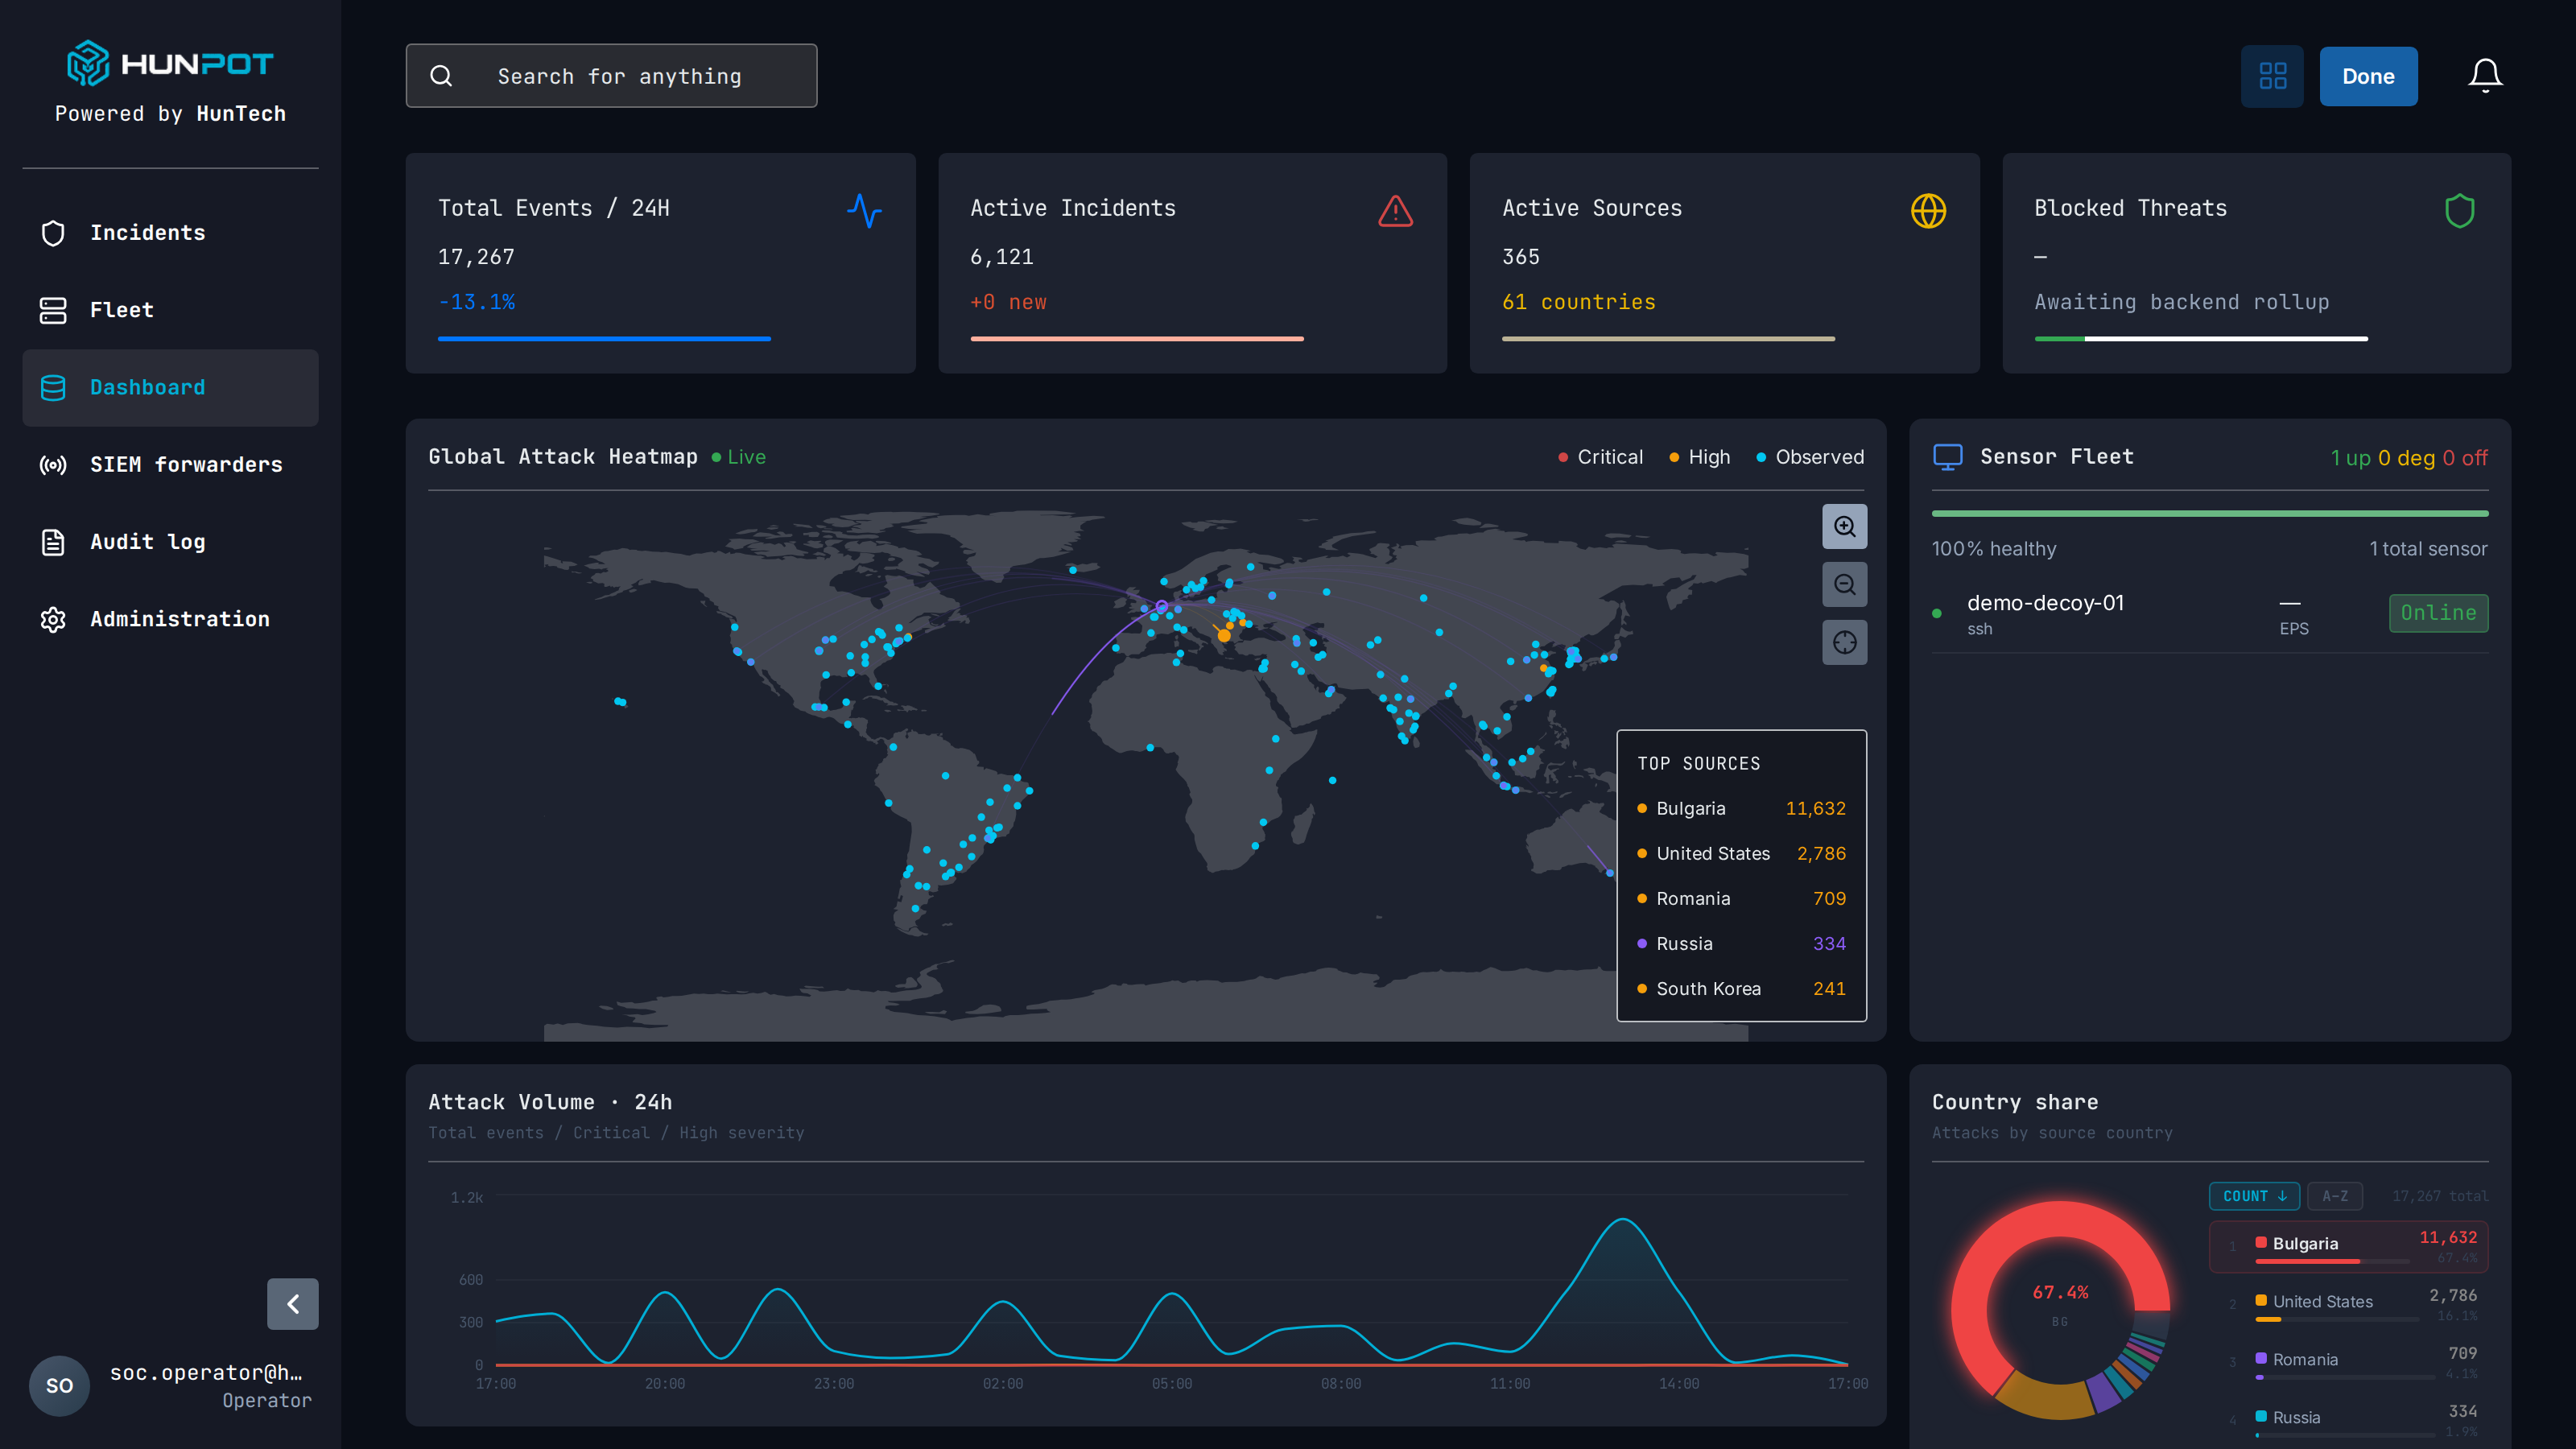Click the soc.operator user name
The height and width of the screenshot is (1449, 2576).
point(205,1372)
